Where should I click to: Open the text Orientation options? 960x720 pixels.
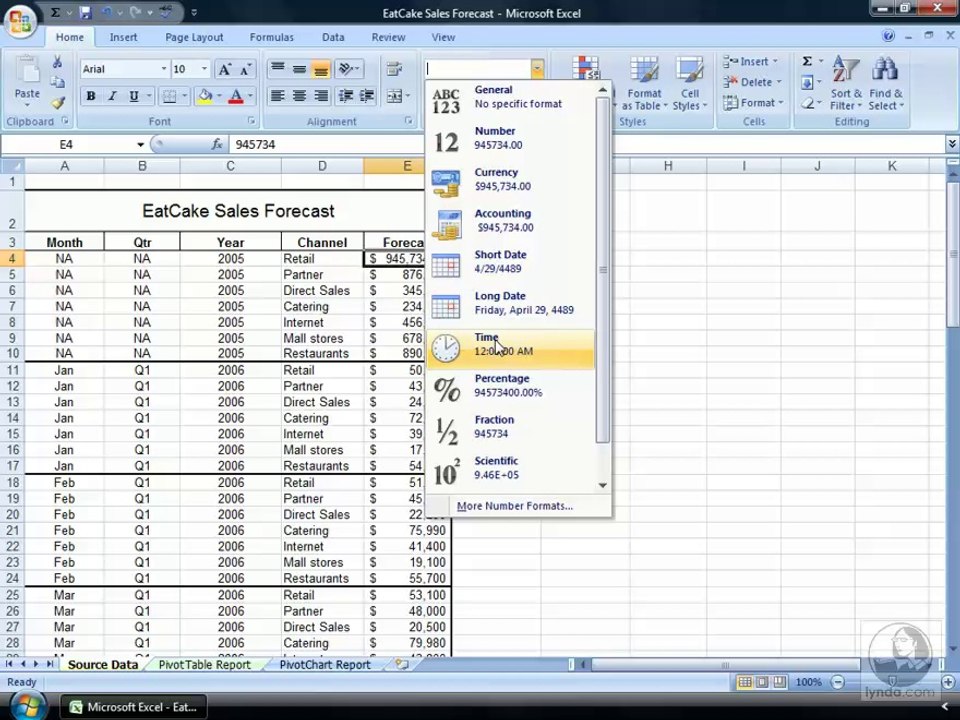point(350,69)
